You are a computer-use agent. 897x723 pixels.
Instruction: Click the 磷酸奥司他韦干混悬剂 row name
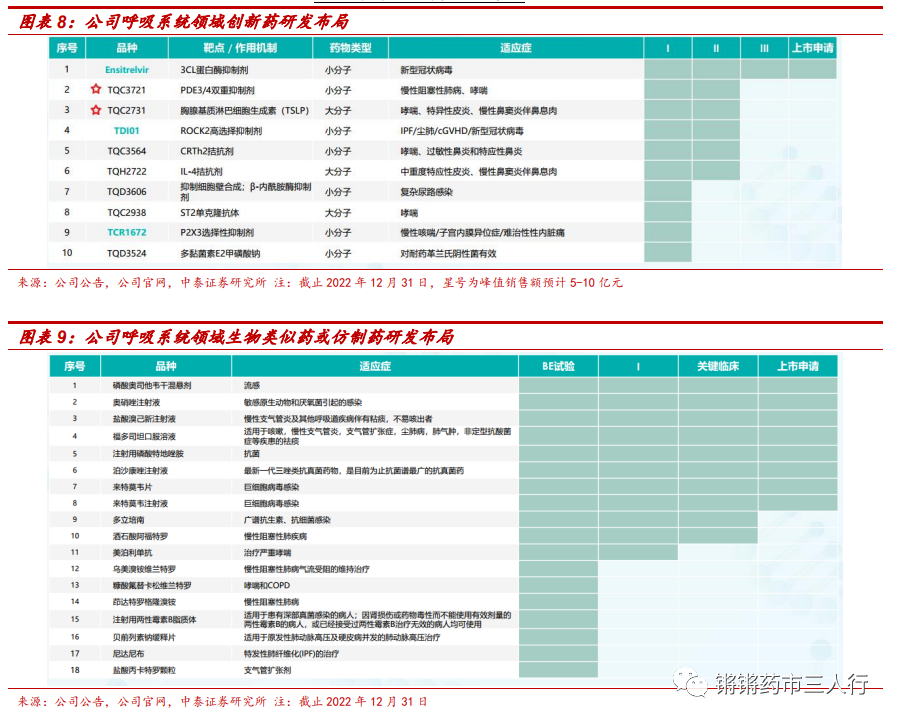click(152, 386)
